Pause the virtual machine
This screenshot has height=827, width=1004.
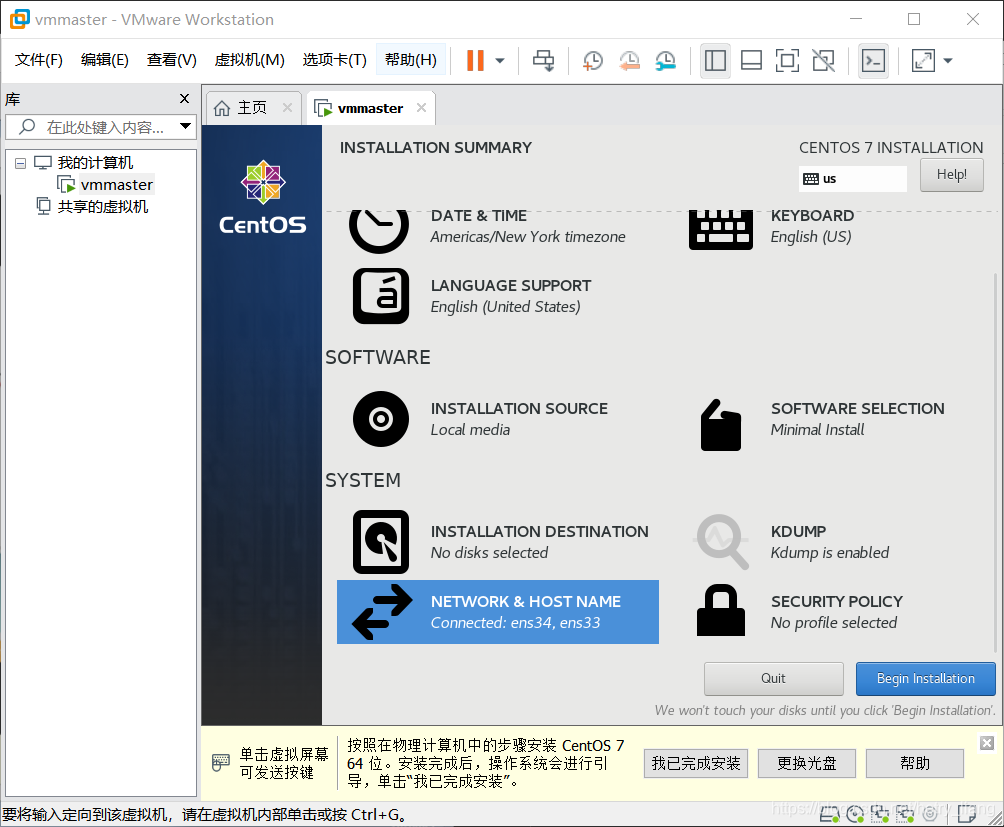coord(475,61)
